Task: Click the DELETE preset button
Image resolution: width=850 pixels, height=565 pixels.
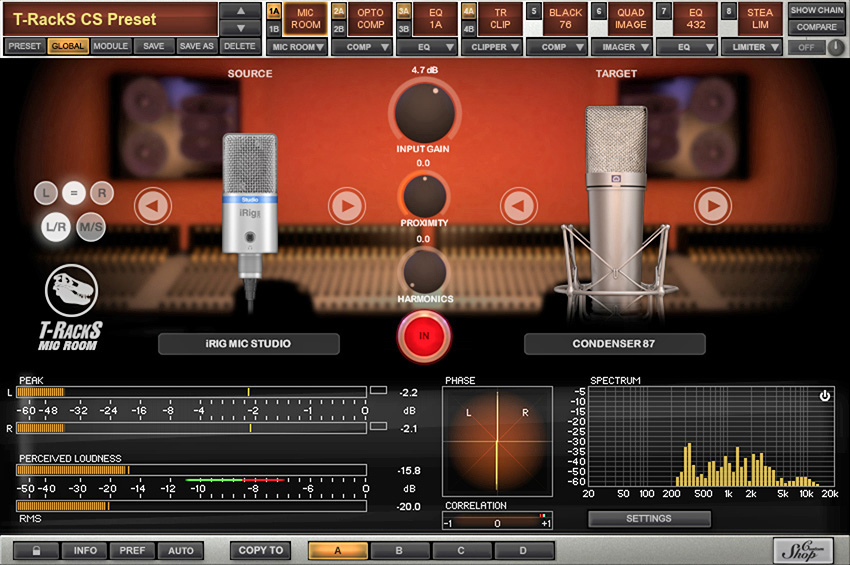Action: pyautogui.click(x=240, y=46)
